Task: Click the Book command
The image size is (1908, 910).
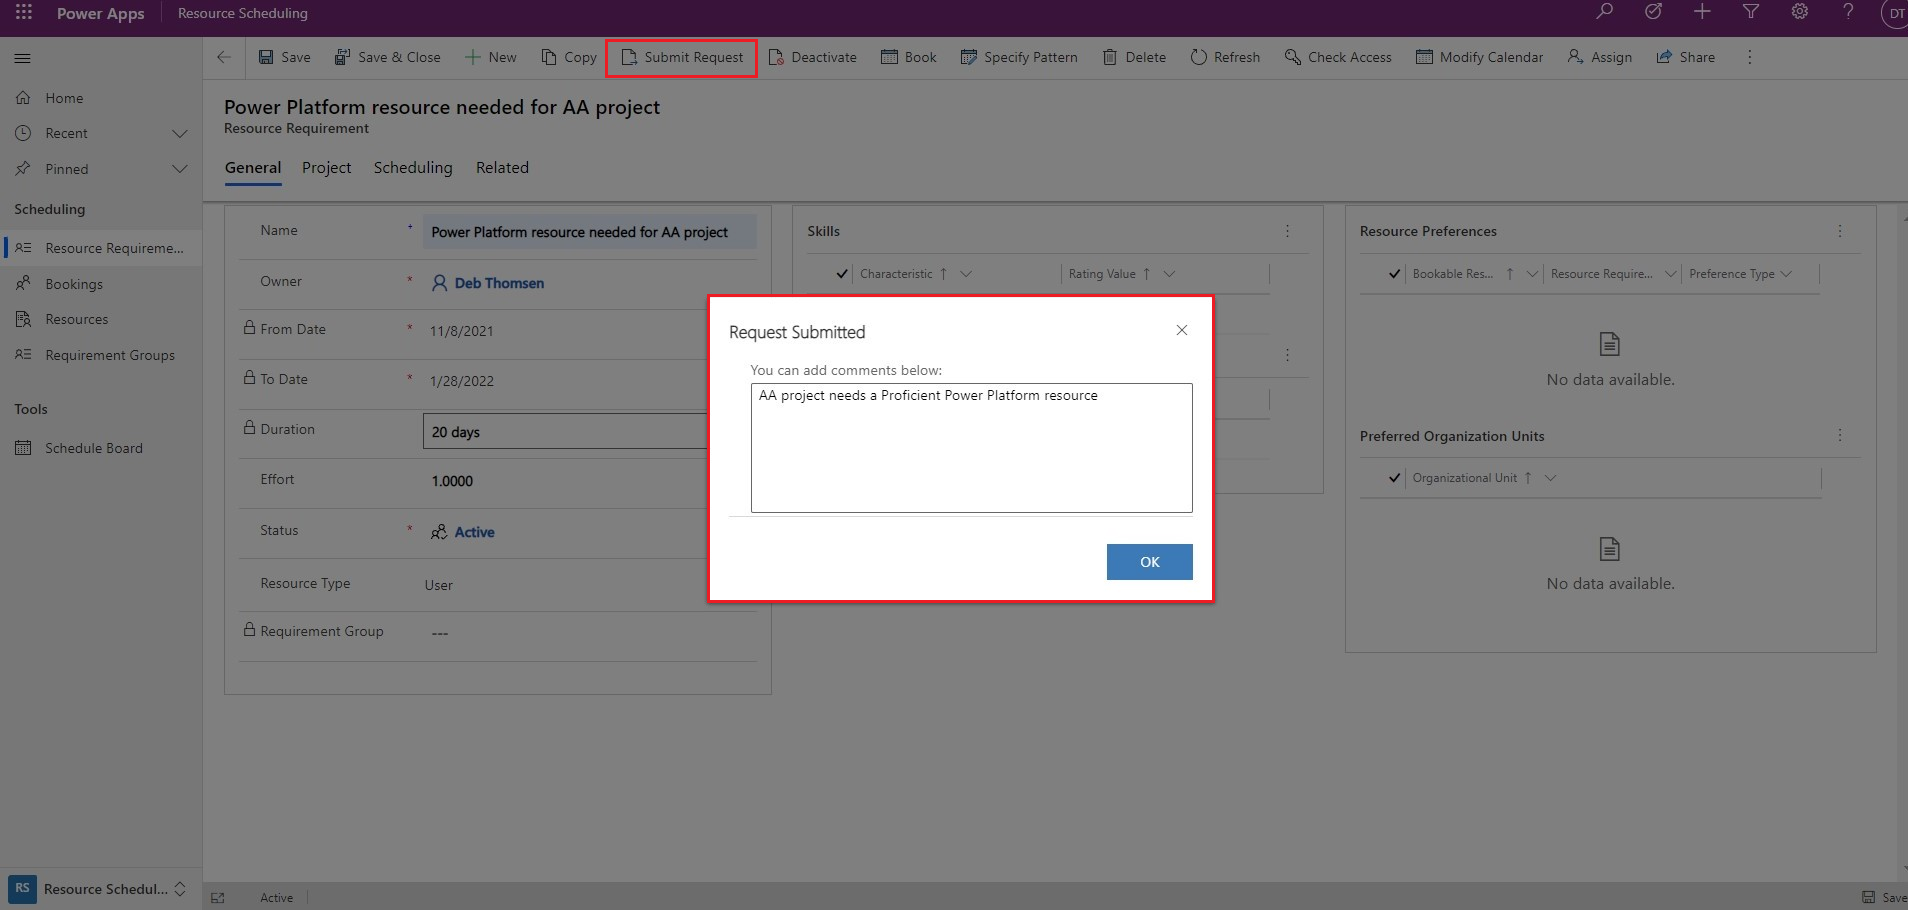Action: 909,57
